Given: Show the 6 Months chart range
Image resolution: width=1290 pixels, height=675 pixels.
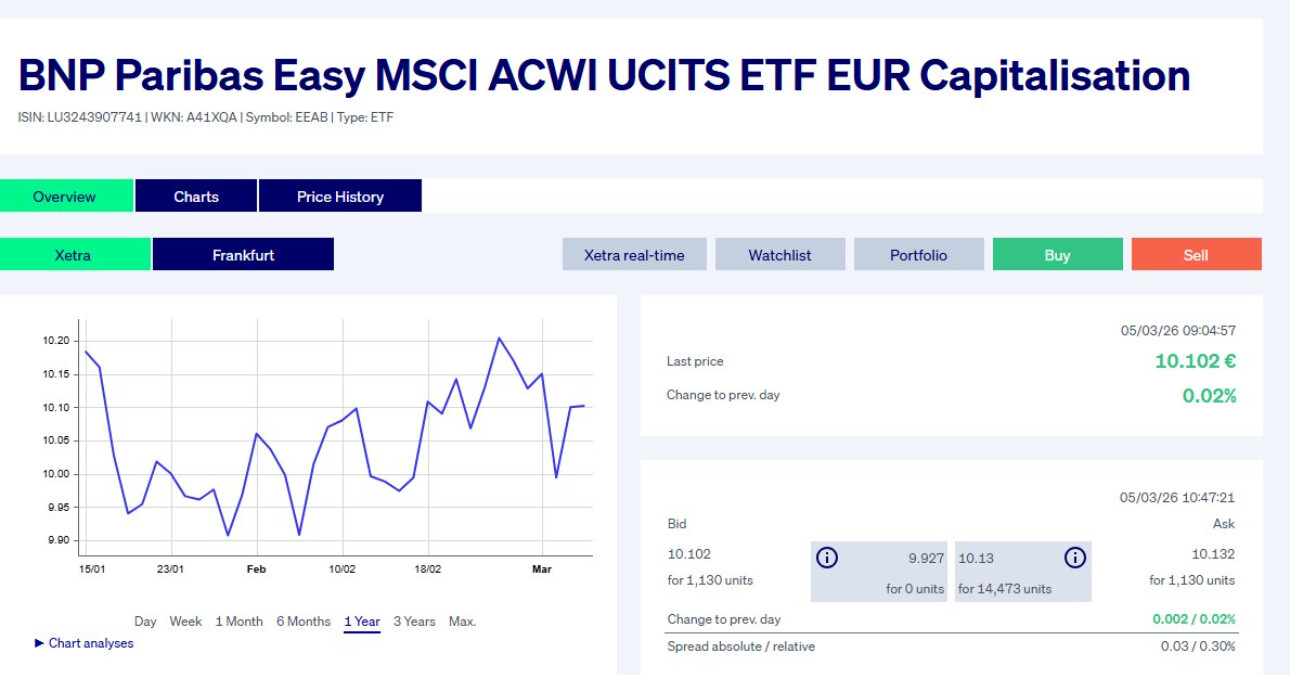Looking at the screenshot, I should click(x=303, y=621).
